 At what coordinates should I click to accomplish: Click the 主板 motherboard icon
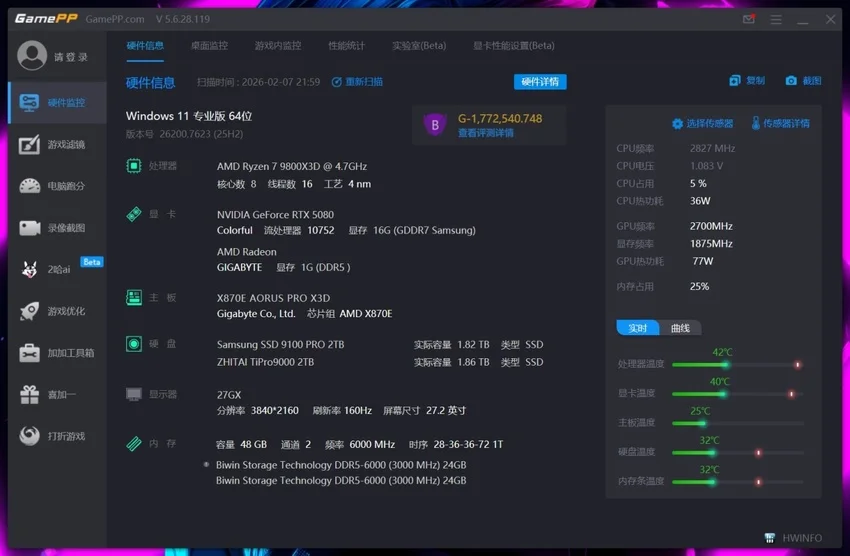tap(134, 298)
